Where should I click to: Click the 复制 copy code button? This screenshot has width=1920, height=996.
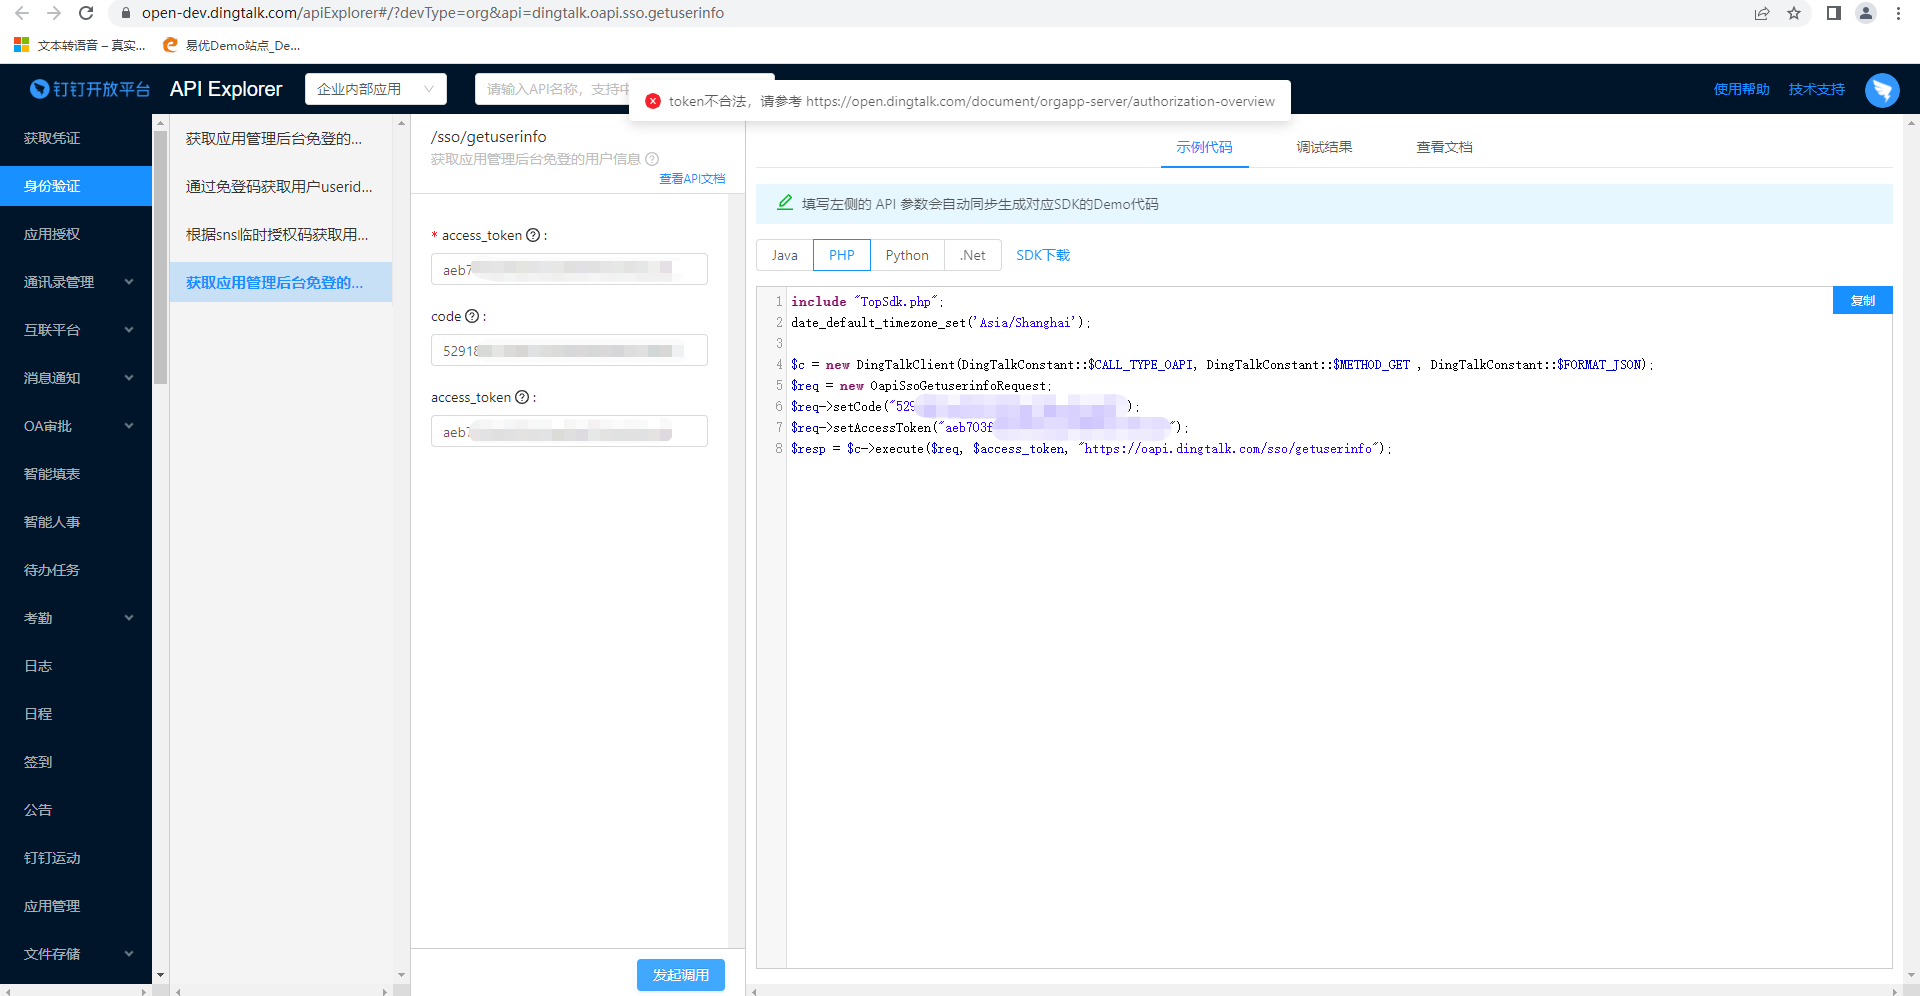click(x=1862, y=300)
